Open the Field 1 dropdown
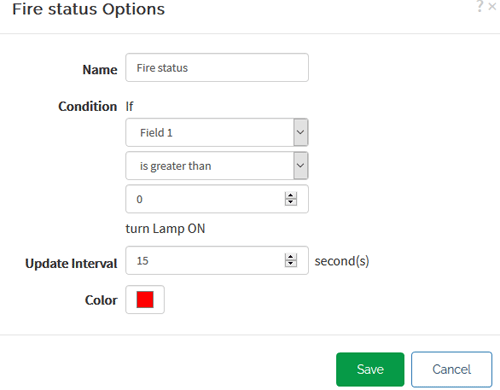This screenshot has width=500, height=390. click(217, 132)
